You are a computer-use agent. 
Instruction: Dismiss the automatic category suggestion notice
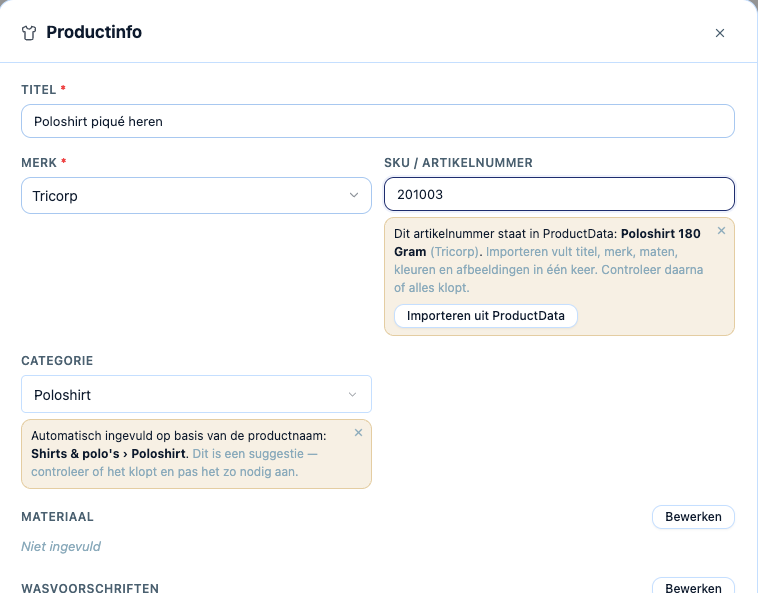click(x=358, y=433)
